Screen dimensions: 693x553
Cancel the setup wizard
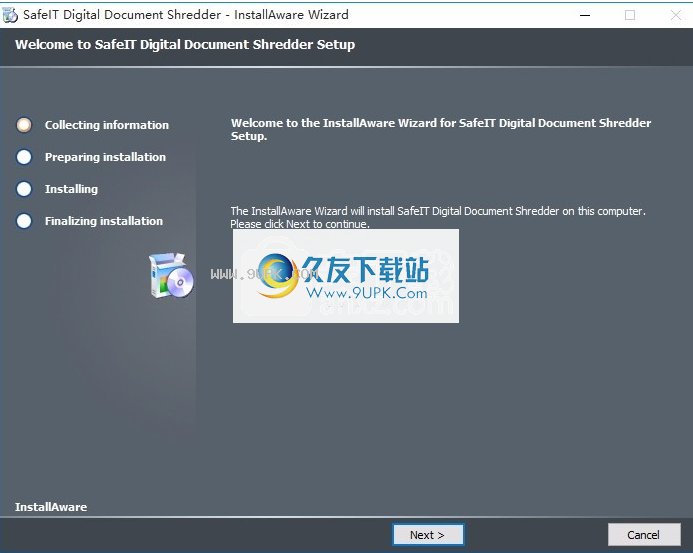[644, 535]
